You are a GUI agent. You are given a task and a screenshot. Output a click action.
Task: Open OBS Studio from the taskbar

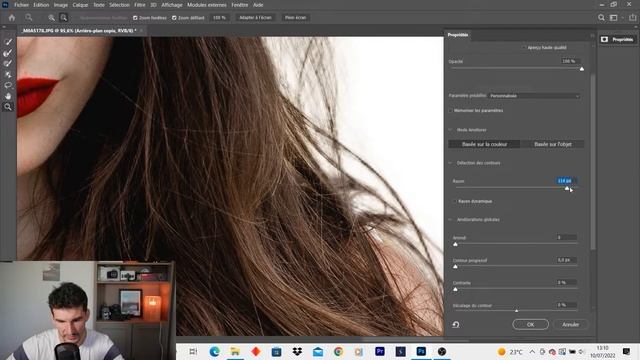[x=442, y=351]
